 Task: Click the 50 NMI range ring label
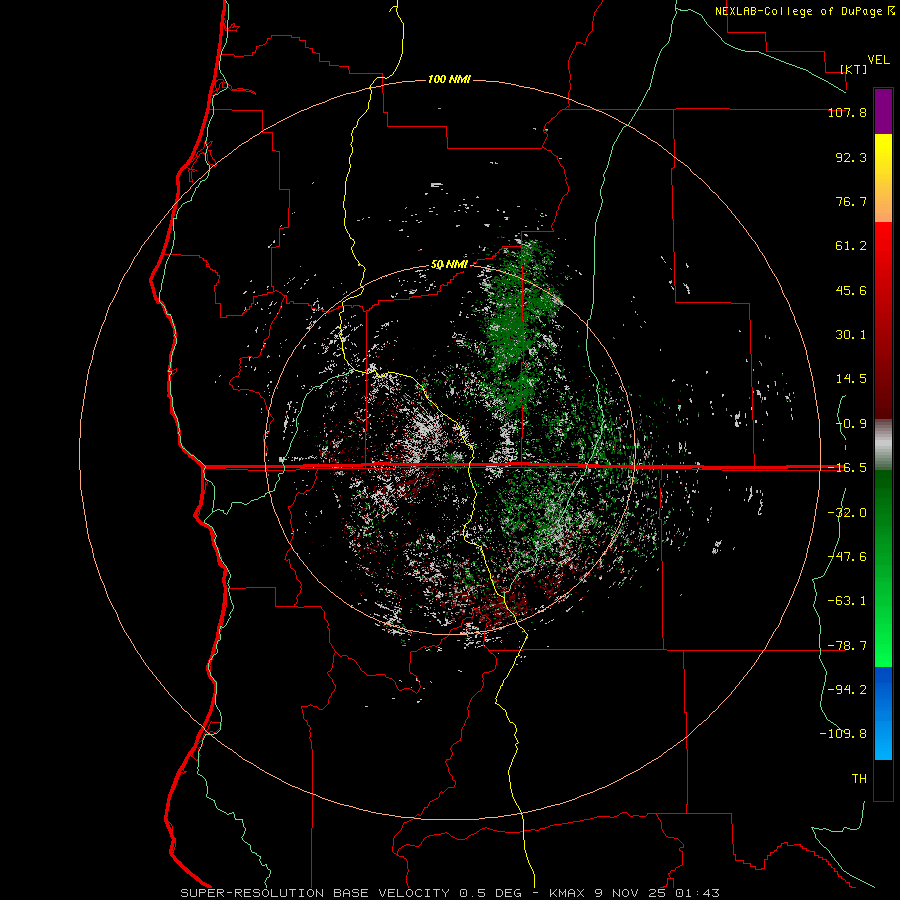[x=449, y=265]
